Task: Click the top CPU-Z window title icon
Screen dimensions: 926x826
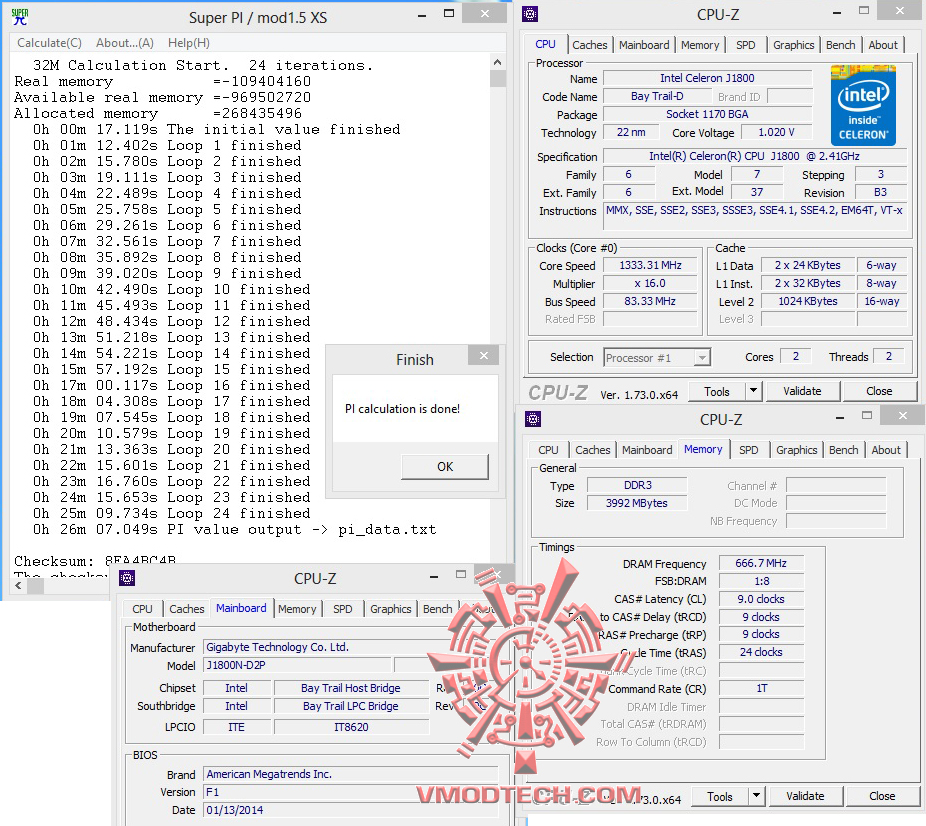Action: coord(530,14)
